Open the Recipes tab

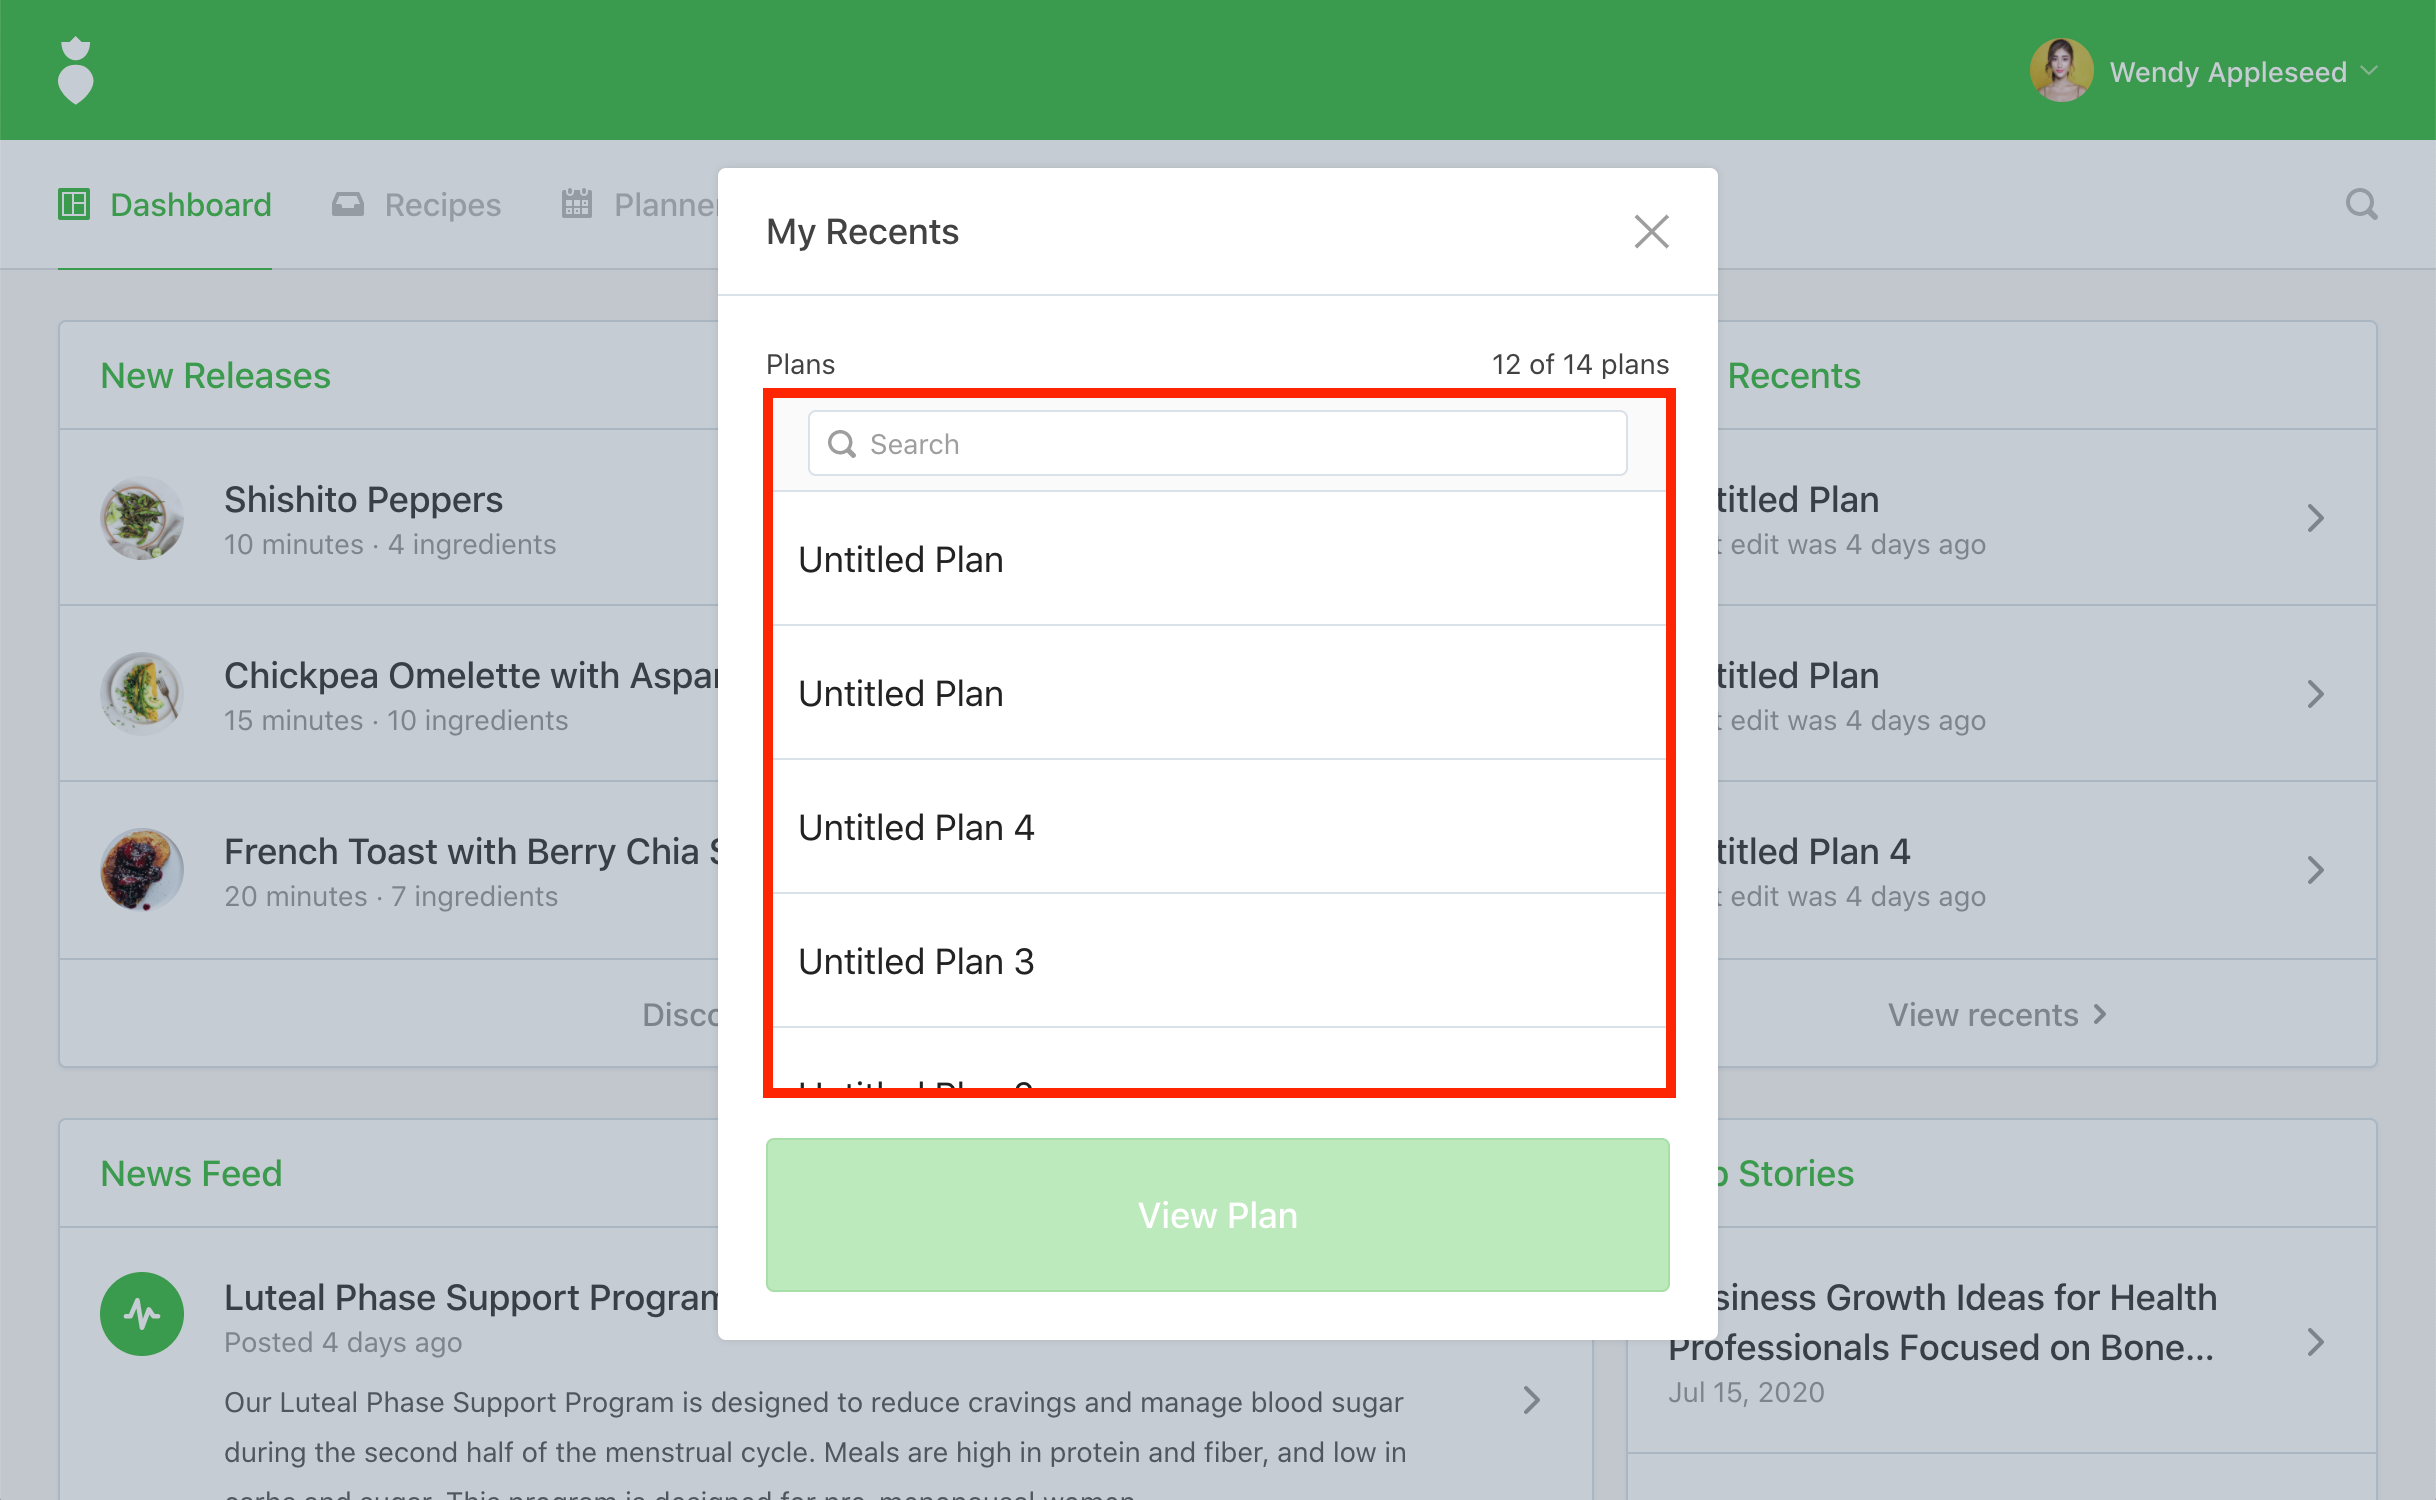tap(442, 205)
